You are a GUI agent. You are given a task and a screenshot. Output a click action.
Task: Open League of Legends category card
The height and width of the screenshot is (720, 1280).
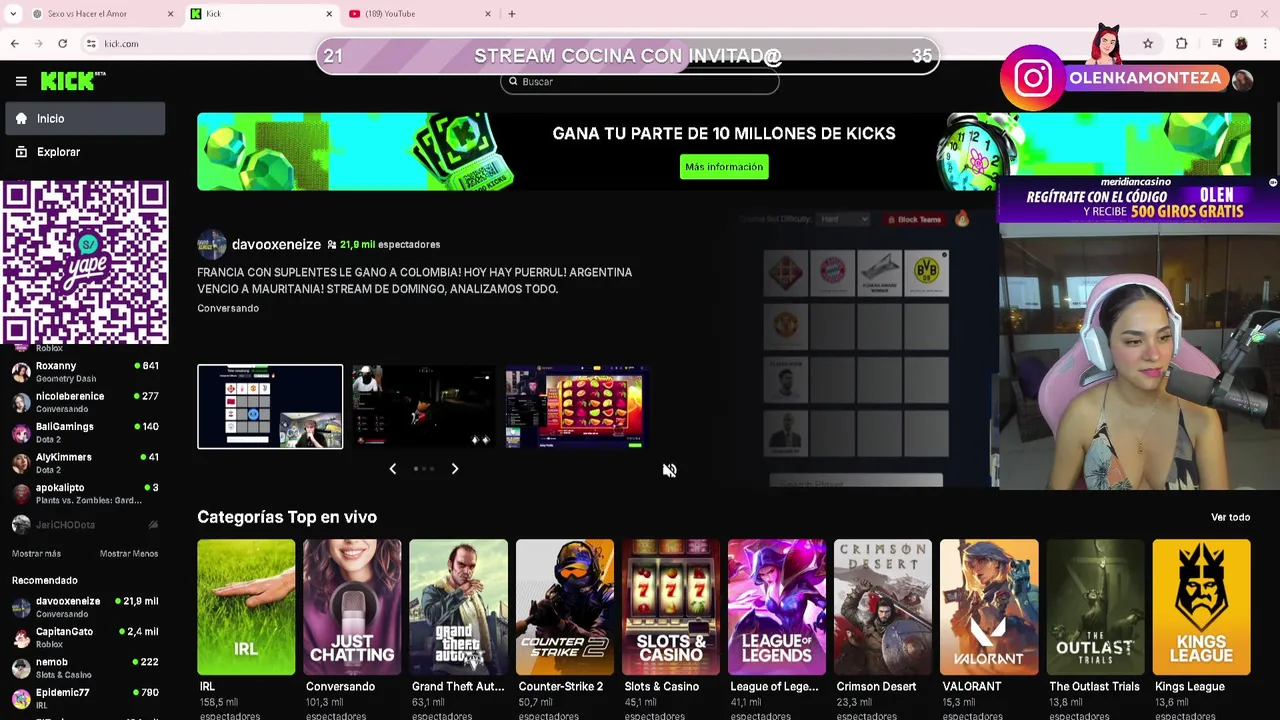(777, 607)
